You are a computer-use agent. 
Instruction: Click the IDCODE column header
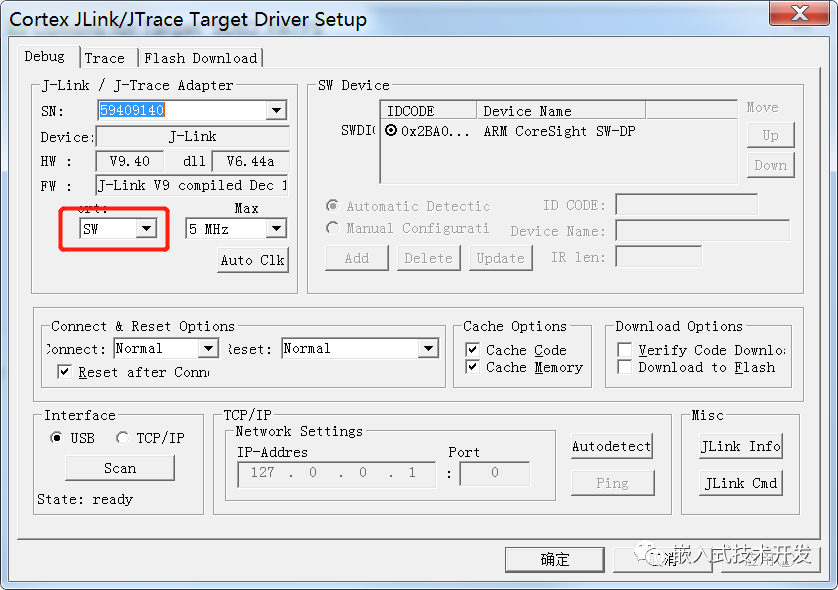tap(429, 111)
